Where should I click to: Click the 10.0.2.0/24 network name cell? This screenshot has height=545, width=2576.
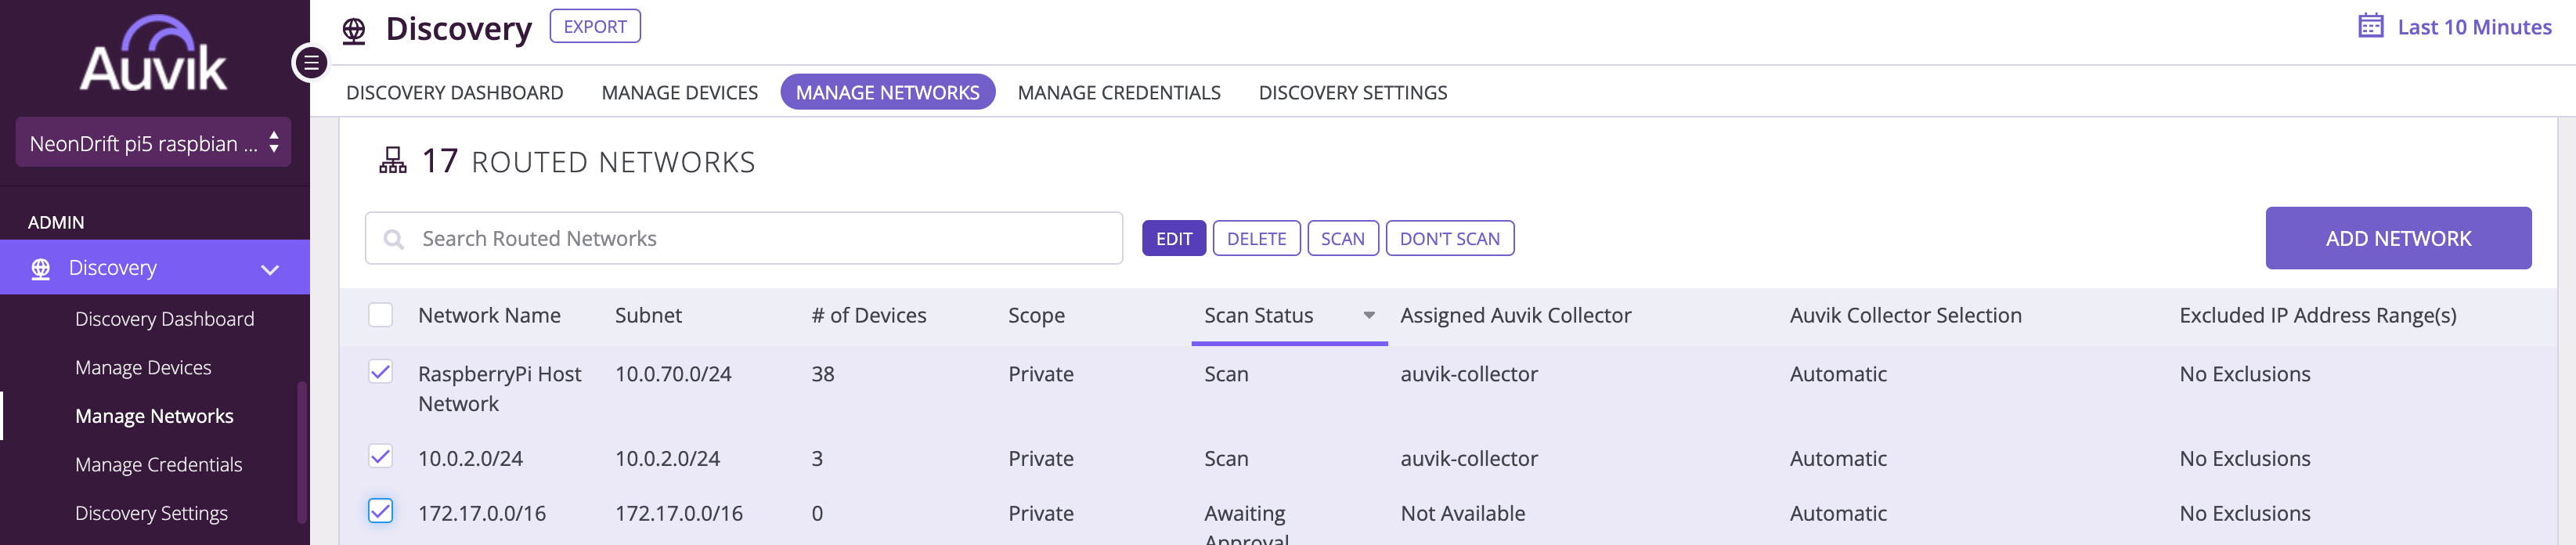pyautogui.click(x=470, y=458)
